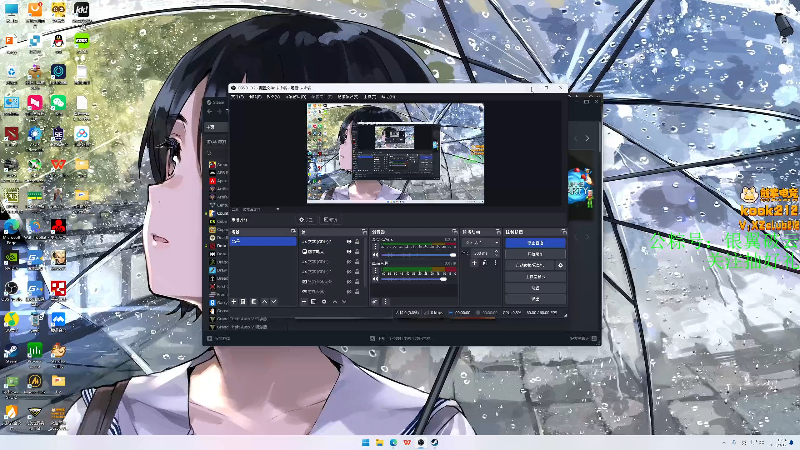The image size is (800, 450).
Task: Open the last menu in OBS menu bar
Action: [388, 96]
